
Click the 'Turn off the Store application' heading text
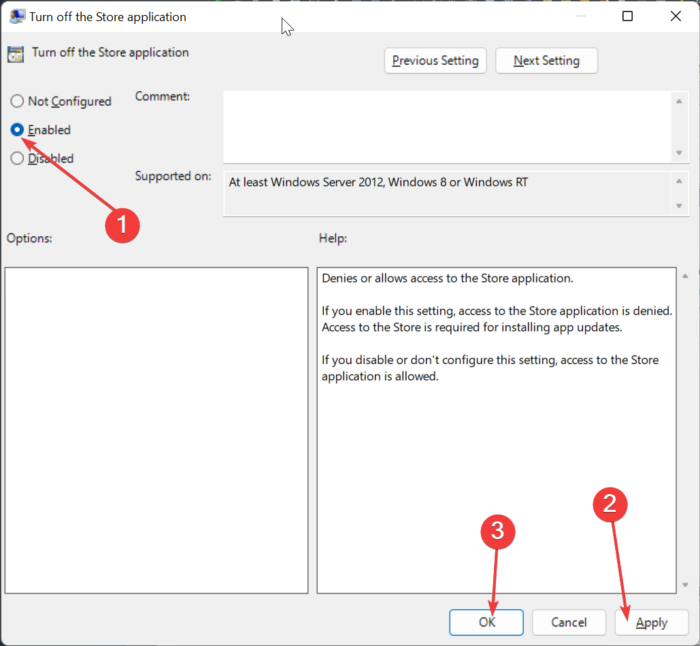[x=110, y=52]
